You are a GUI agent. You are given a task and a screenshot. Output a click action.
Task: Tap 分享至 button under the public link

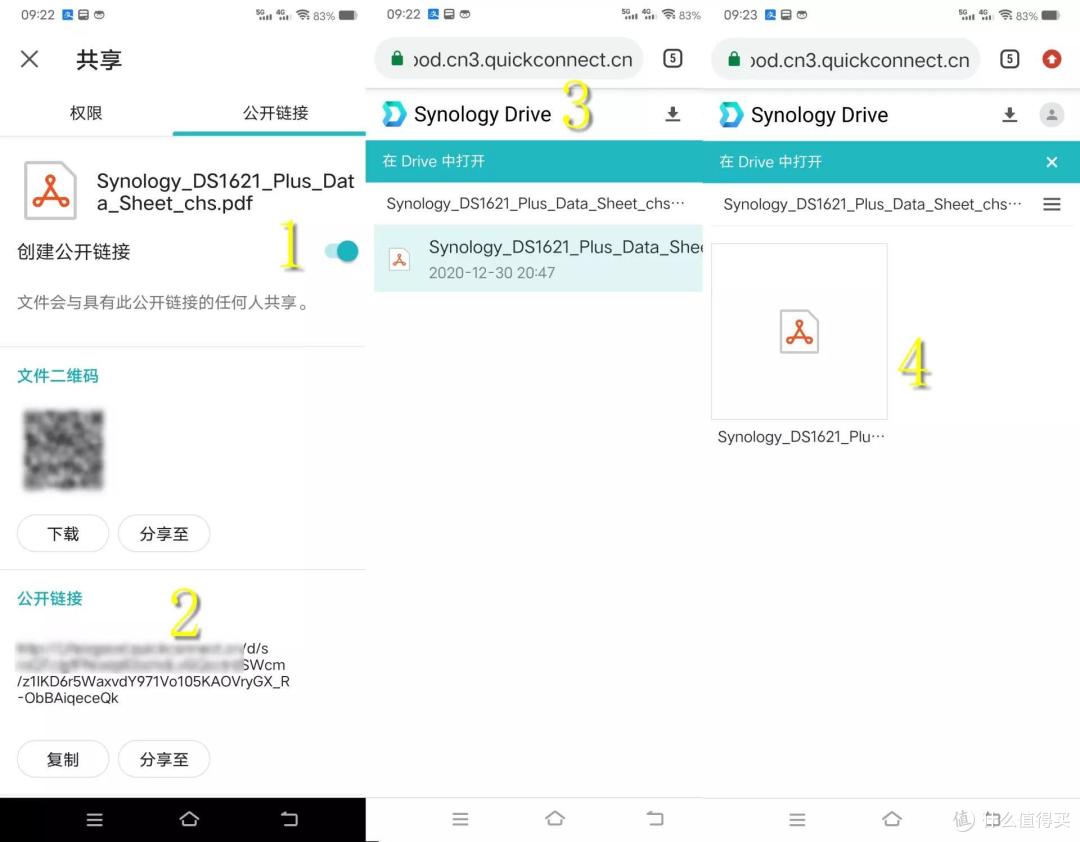coord(164,759)
